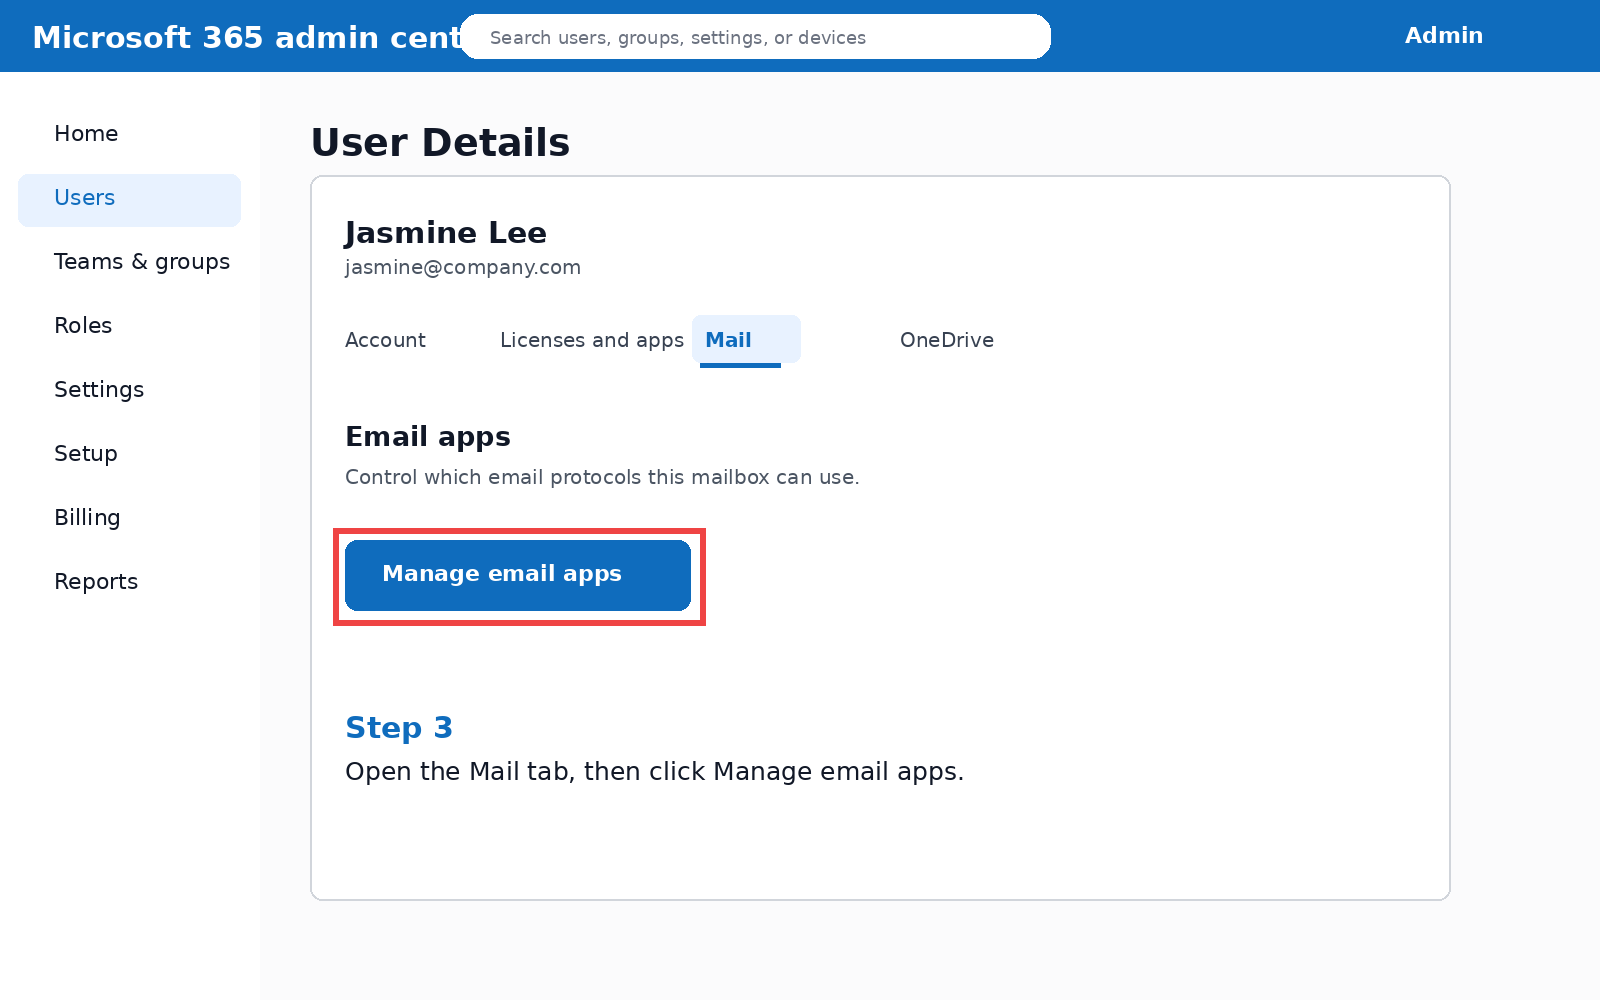Focus the search users, groups field

(x=755, y=37)
